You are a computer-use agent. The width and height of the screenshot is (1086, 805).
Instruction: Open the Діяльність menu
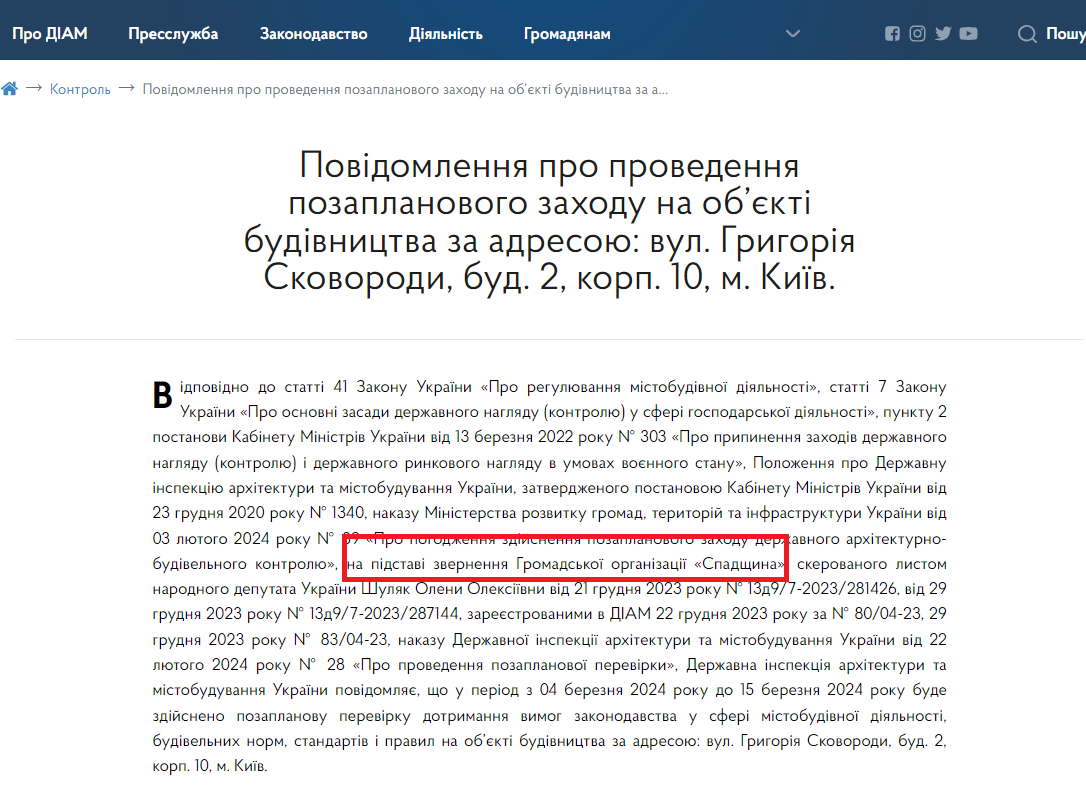click(445, 34)
